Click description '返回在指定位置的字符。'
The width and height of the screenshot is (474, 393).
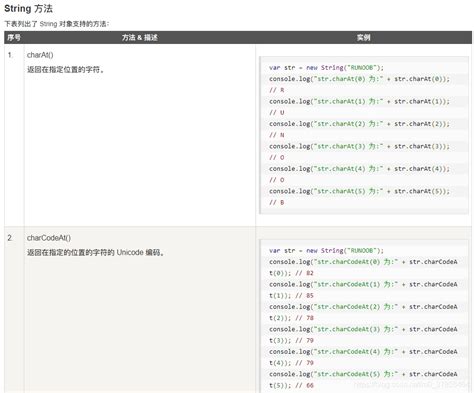pyautogui.click(x=66, y=69)
